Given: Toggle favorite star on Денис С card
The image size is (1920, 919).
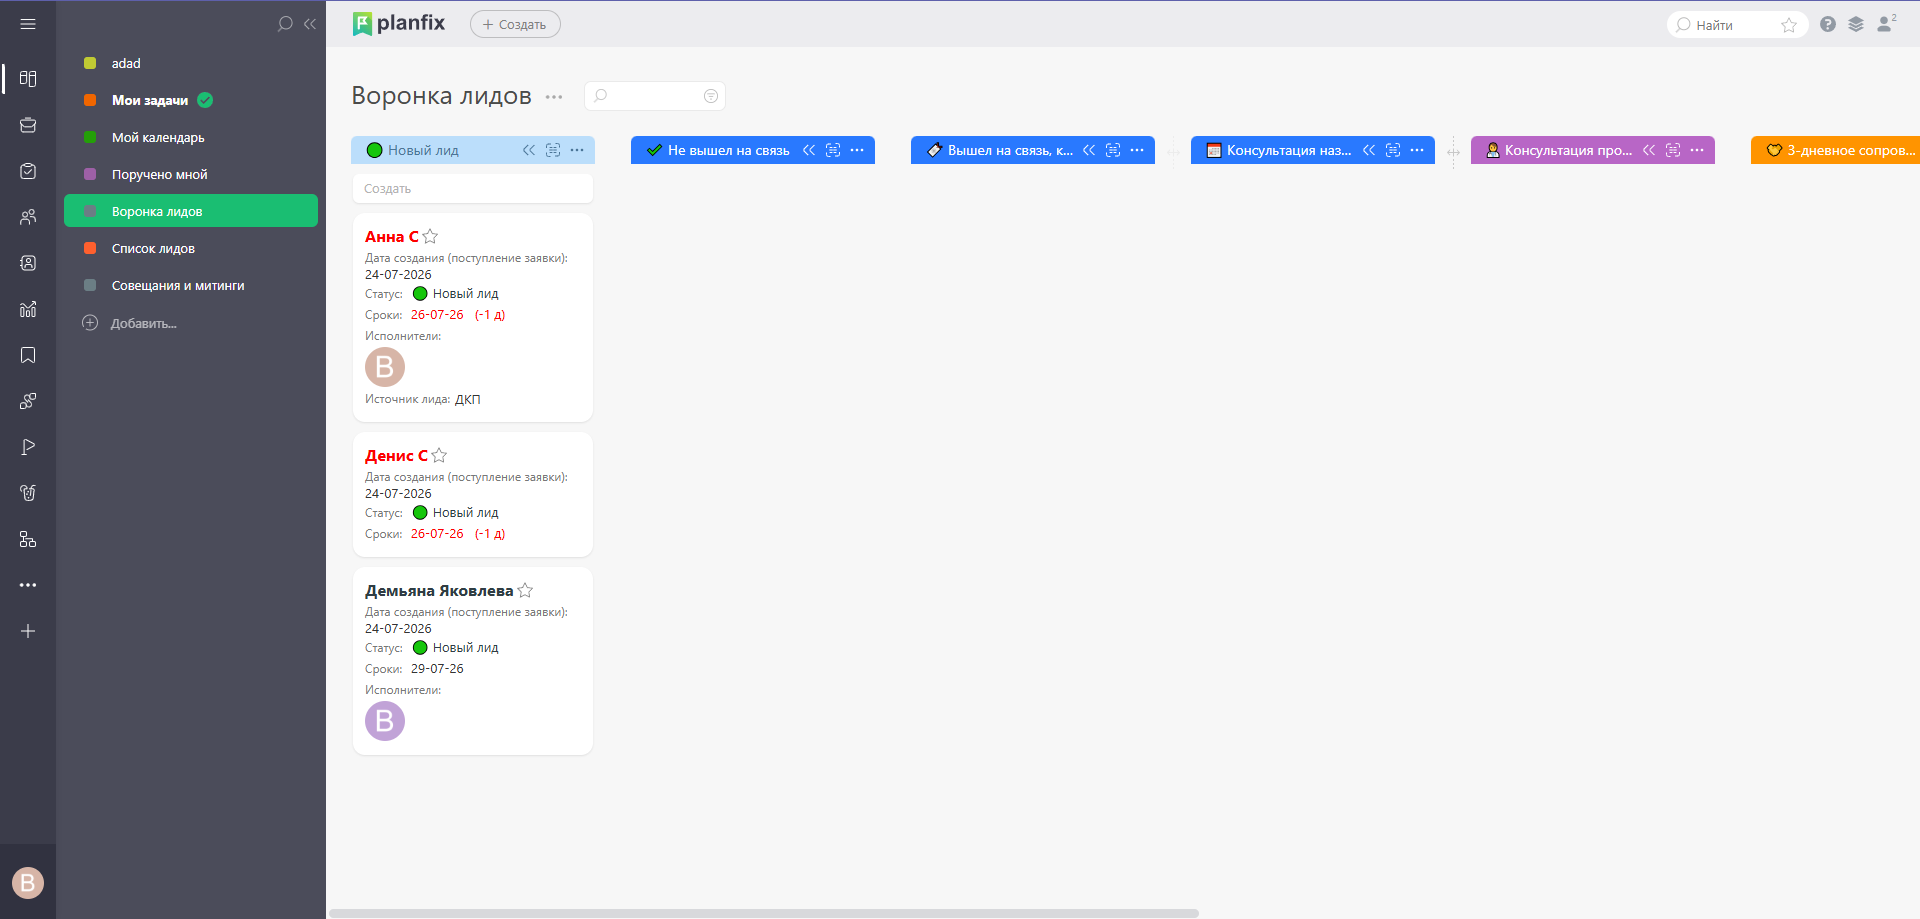Looking at the screenshot, I should coord(439,455).
